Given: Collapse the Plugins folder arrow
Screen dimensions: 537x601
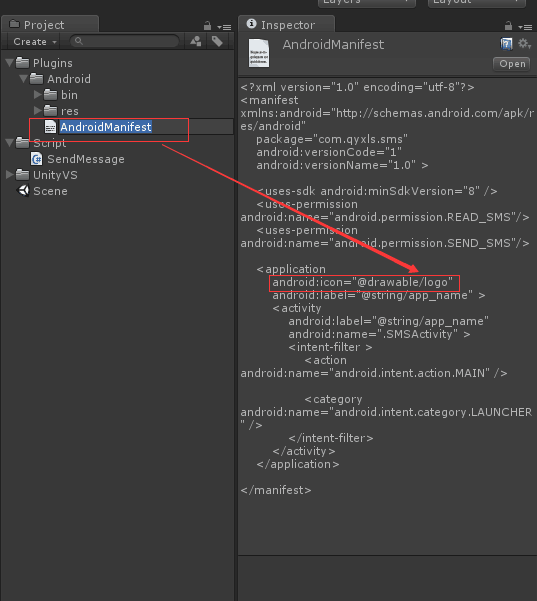Looking at the screenshot, I should [10, 63].
